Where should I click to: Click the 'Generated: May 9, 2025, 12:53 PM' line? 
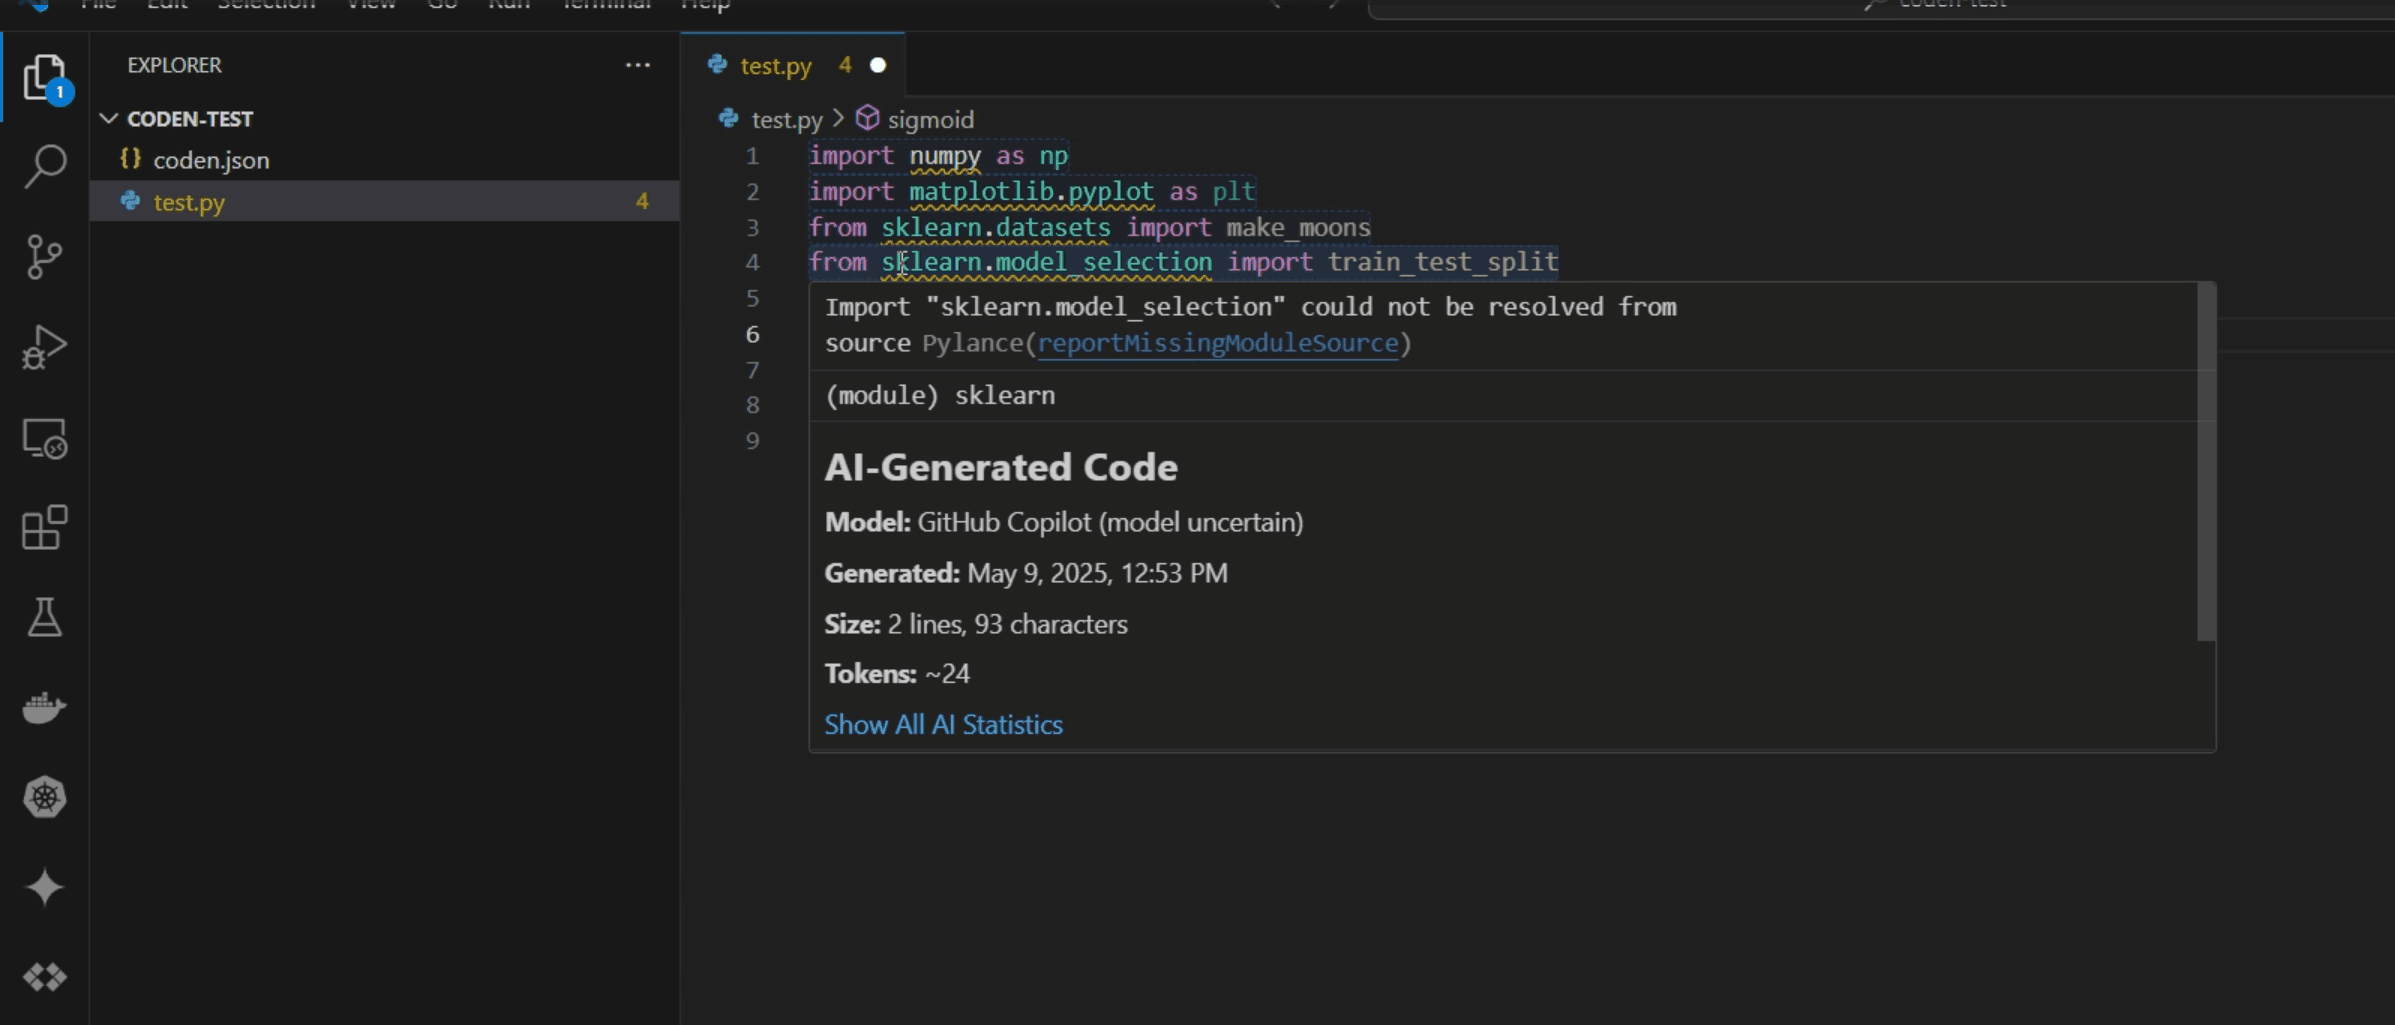[1026, 573]
